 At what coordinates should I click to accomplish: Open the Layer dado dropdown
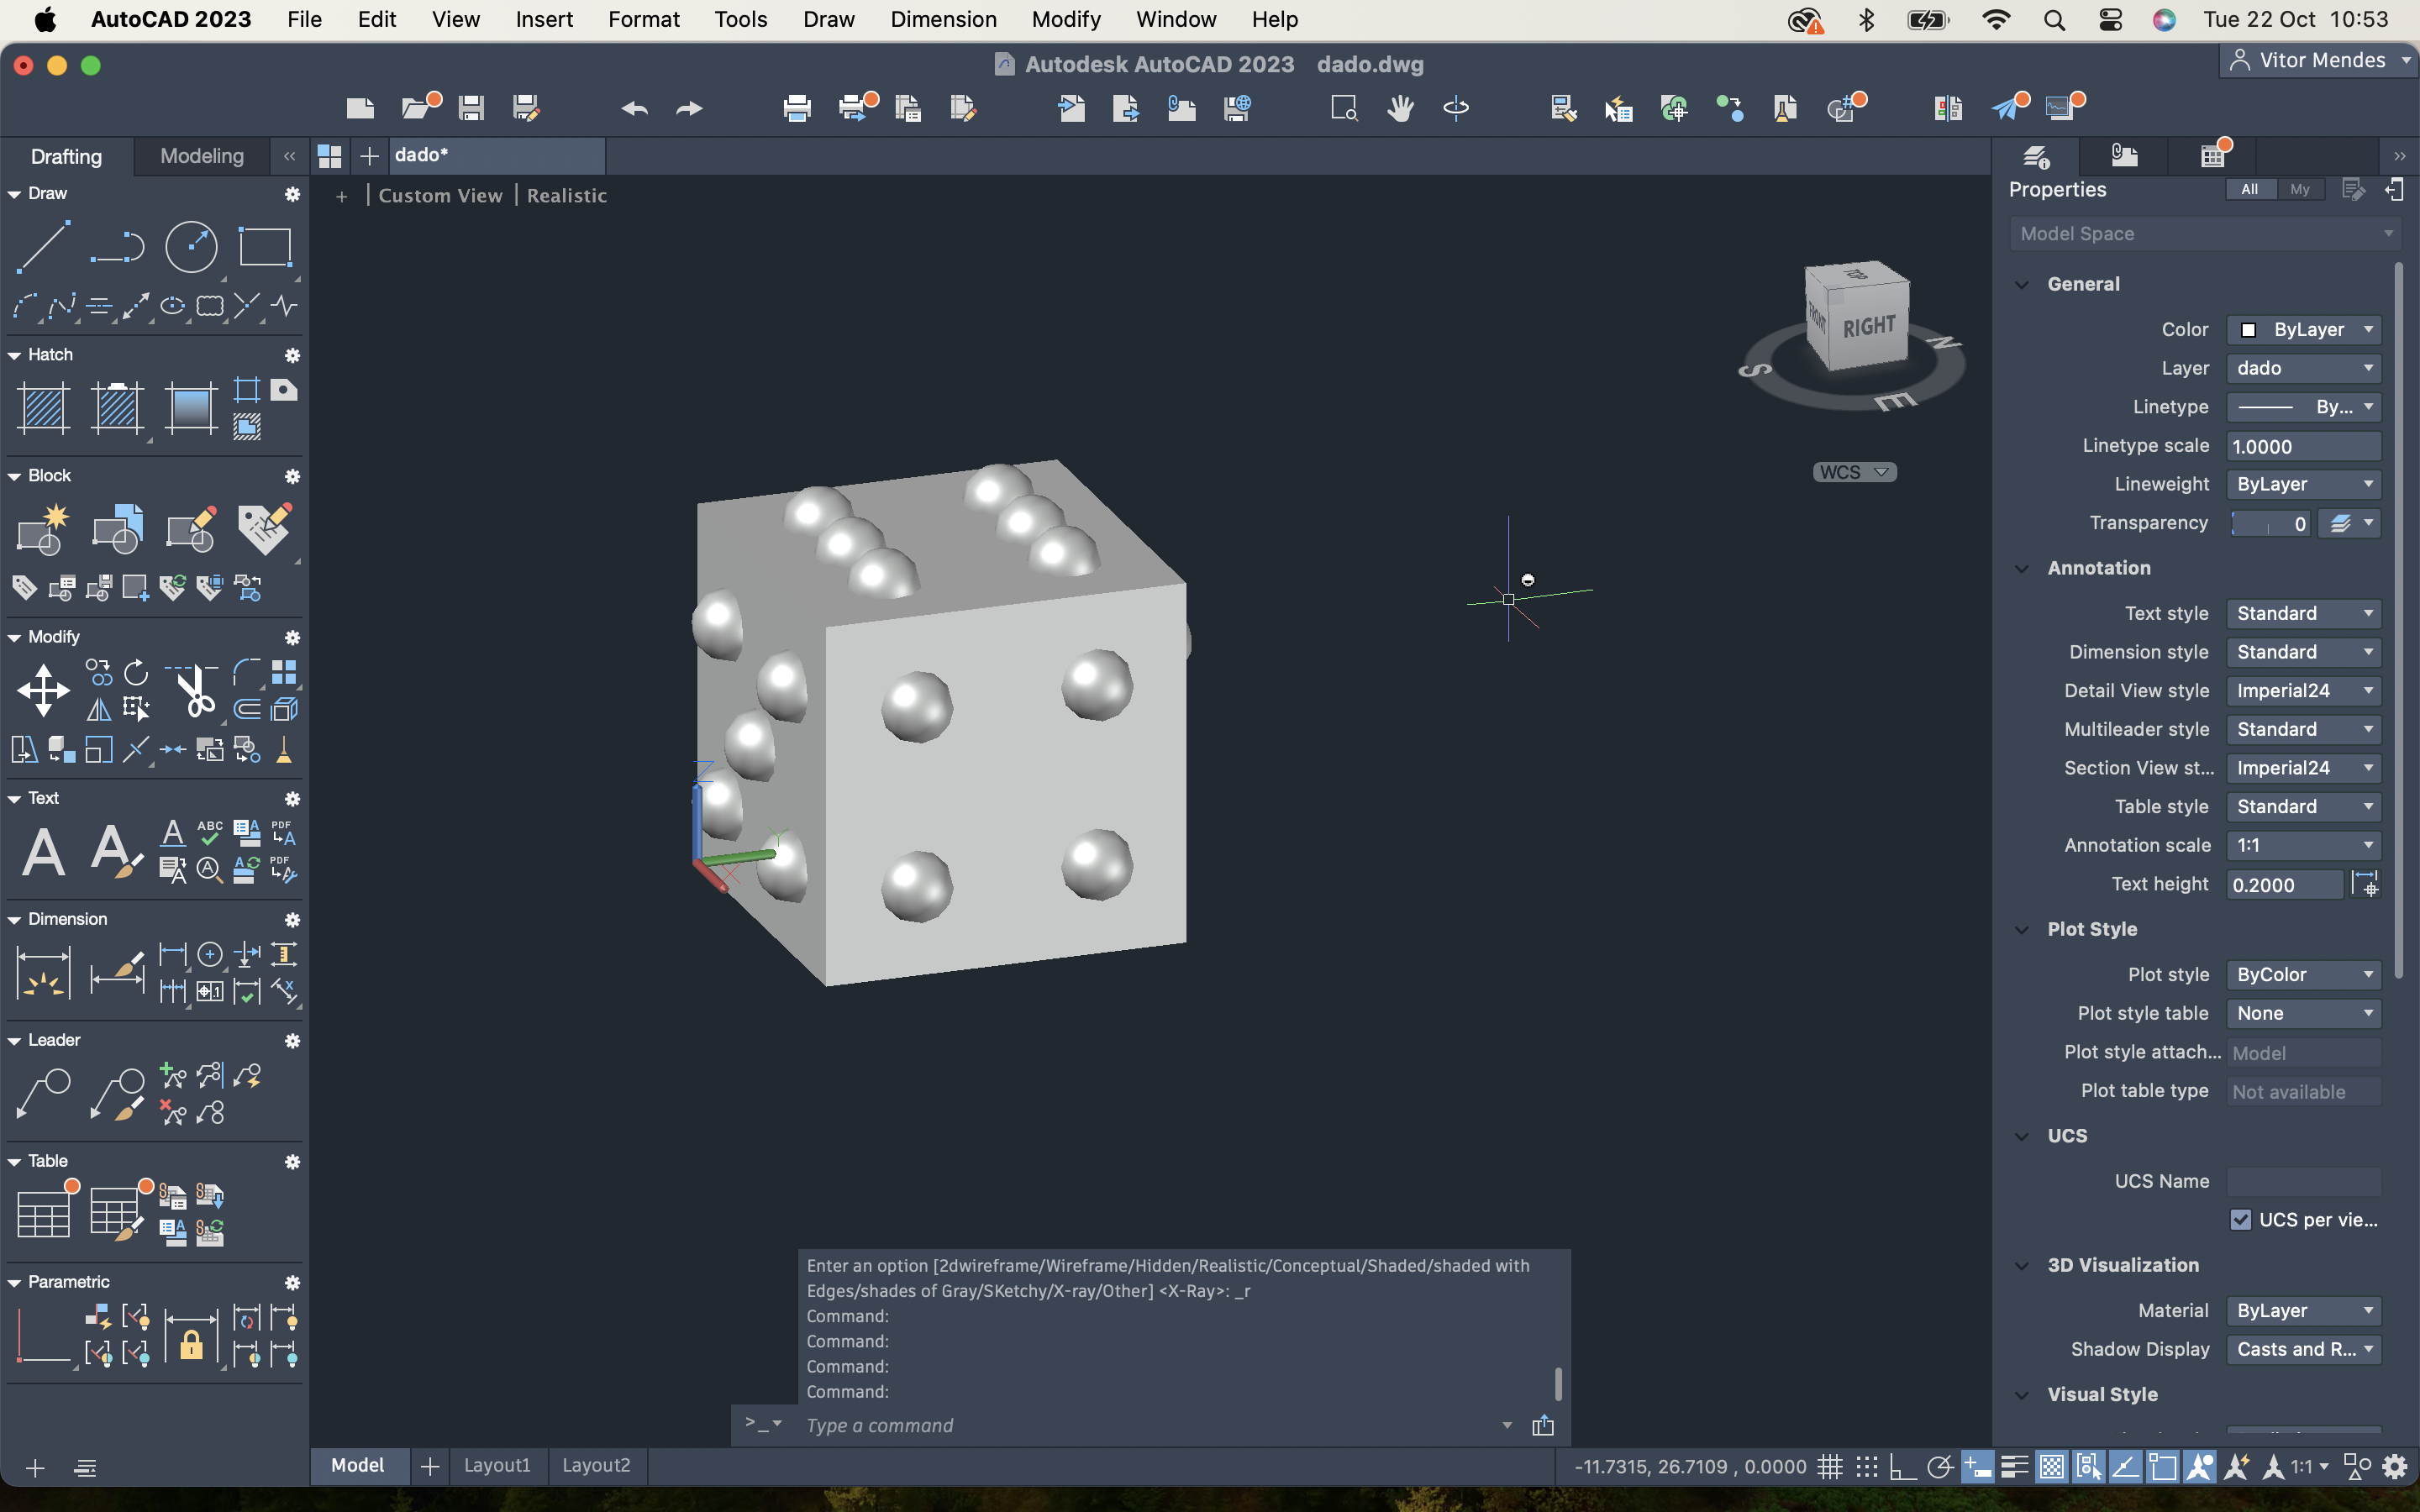point(2303,368)
